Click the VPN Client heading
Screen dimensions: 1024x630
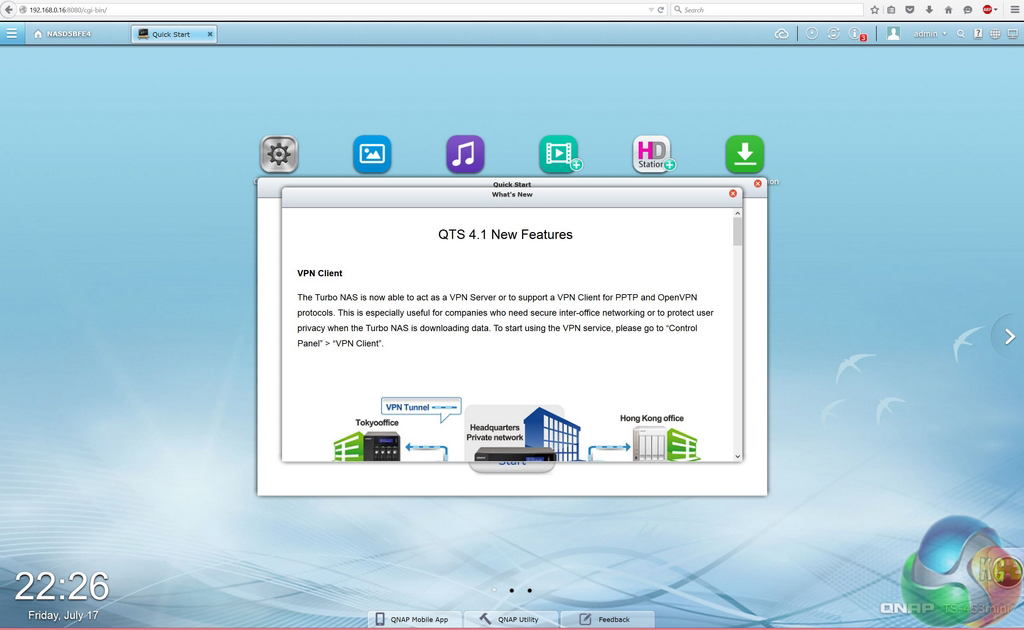319,273
